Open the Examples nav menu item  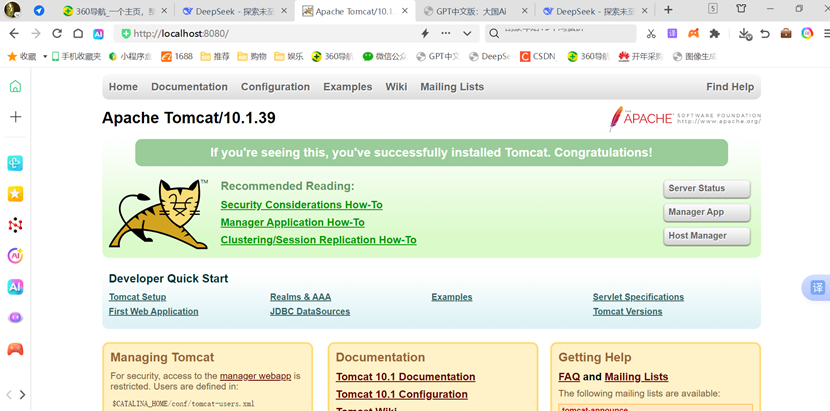pyautogui.click(x=348, y=87)
